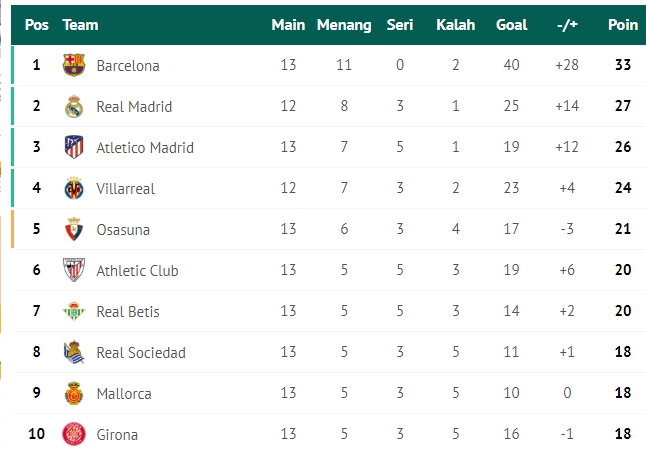Click the Osasuna club crest

coord(74,229)
